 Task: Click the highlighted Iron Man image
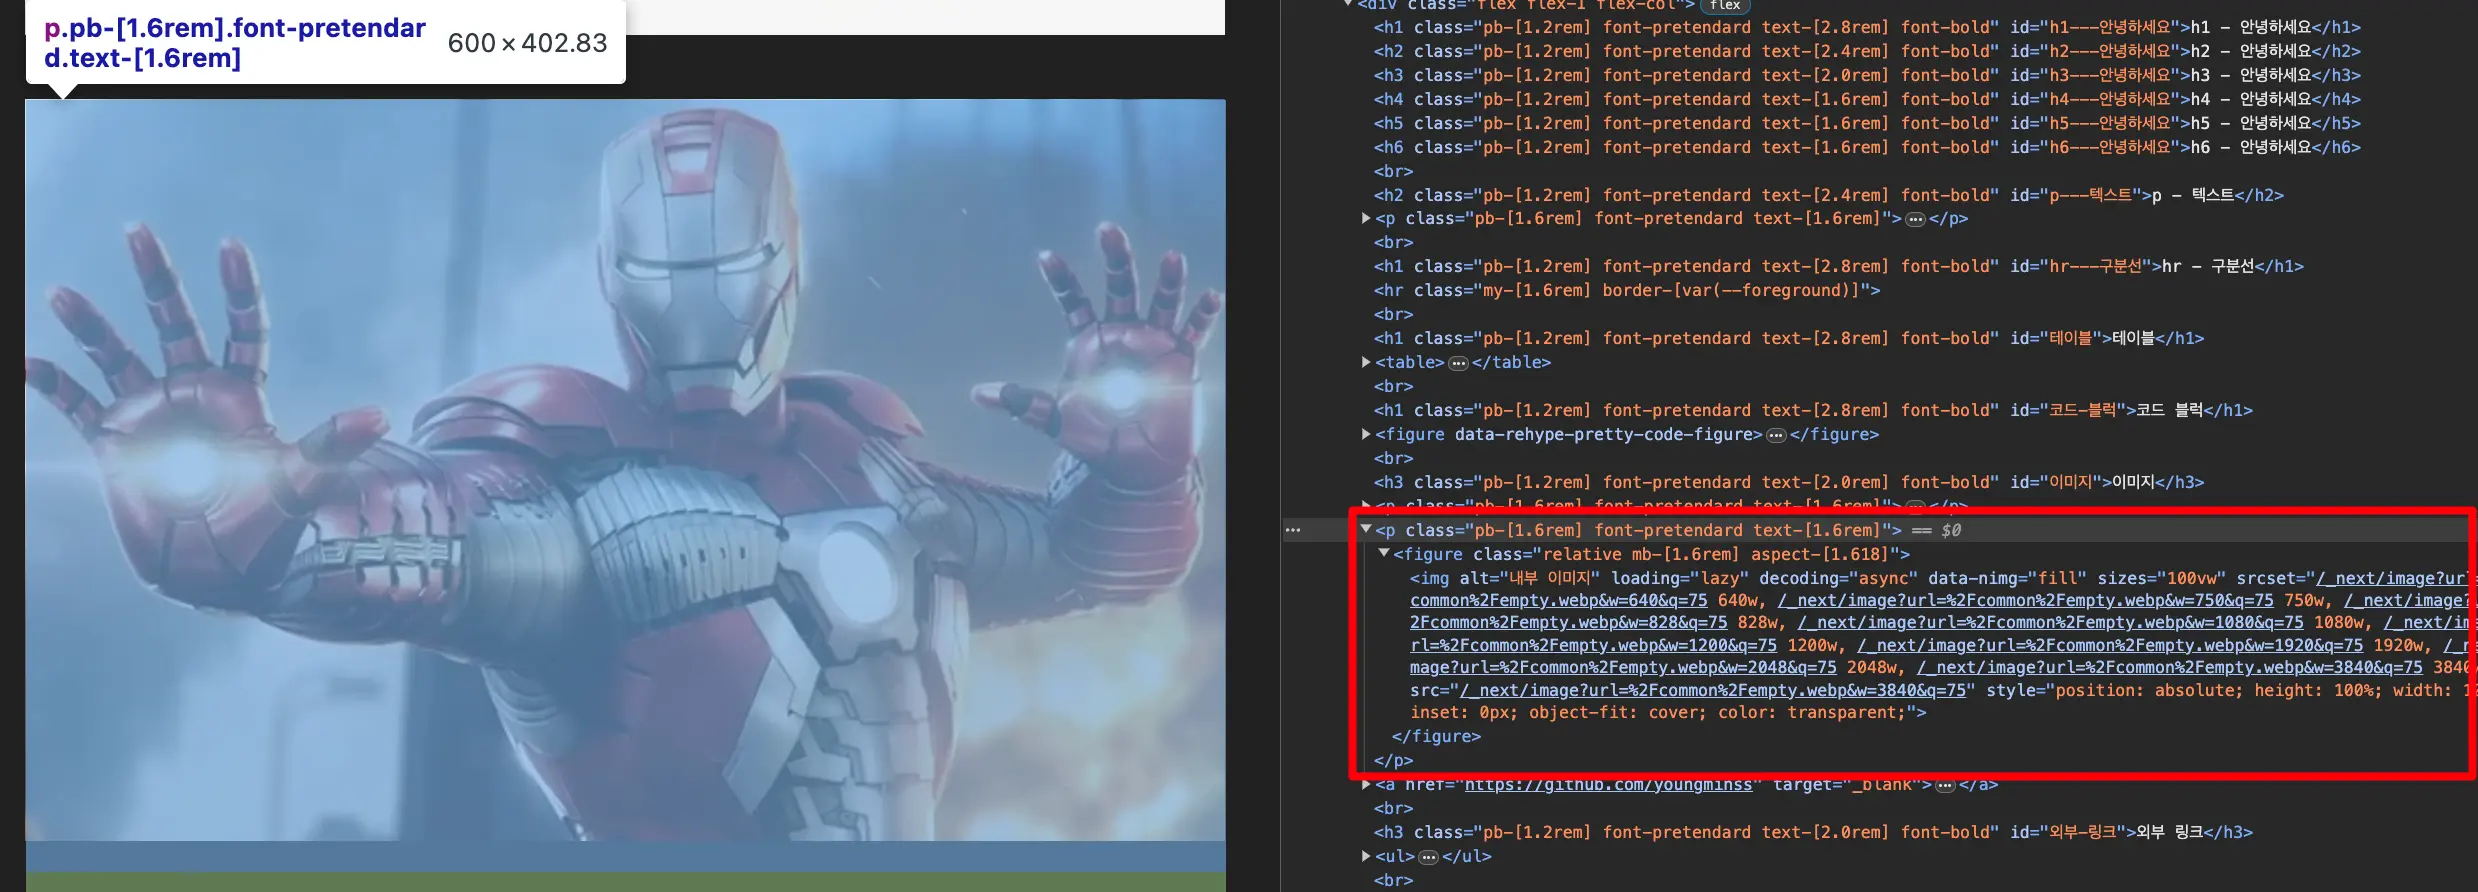click(x=625, y=470)
